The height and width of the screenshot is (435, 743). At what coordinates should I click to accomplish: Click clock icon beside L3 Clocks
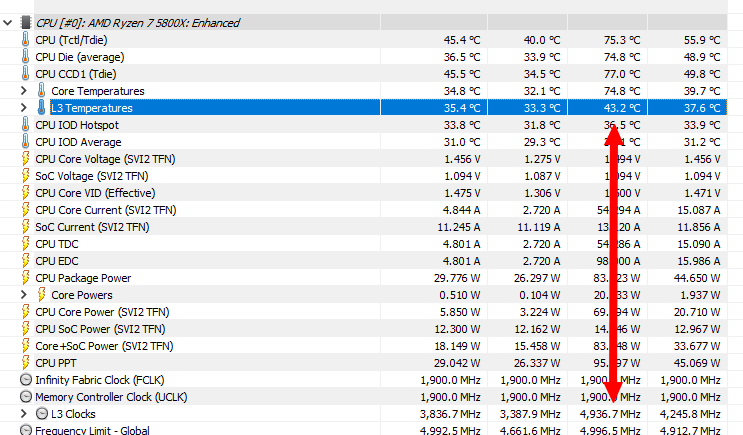click(x=42, y=414)
